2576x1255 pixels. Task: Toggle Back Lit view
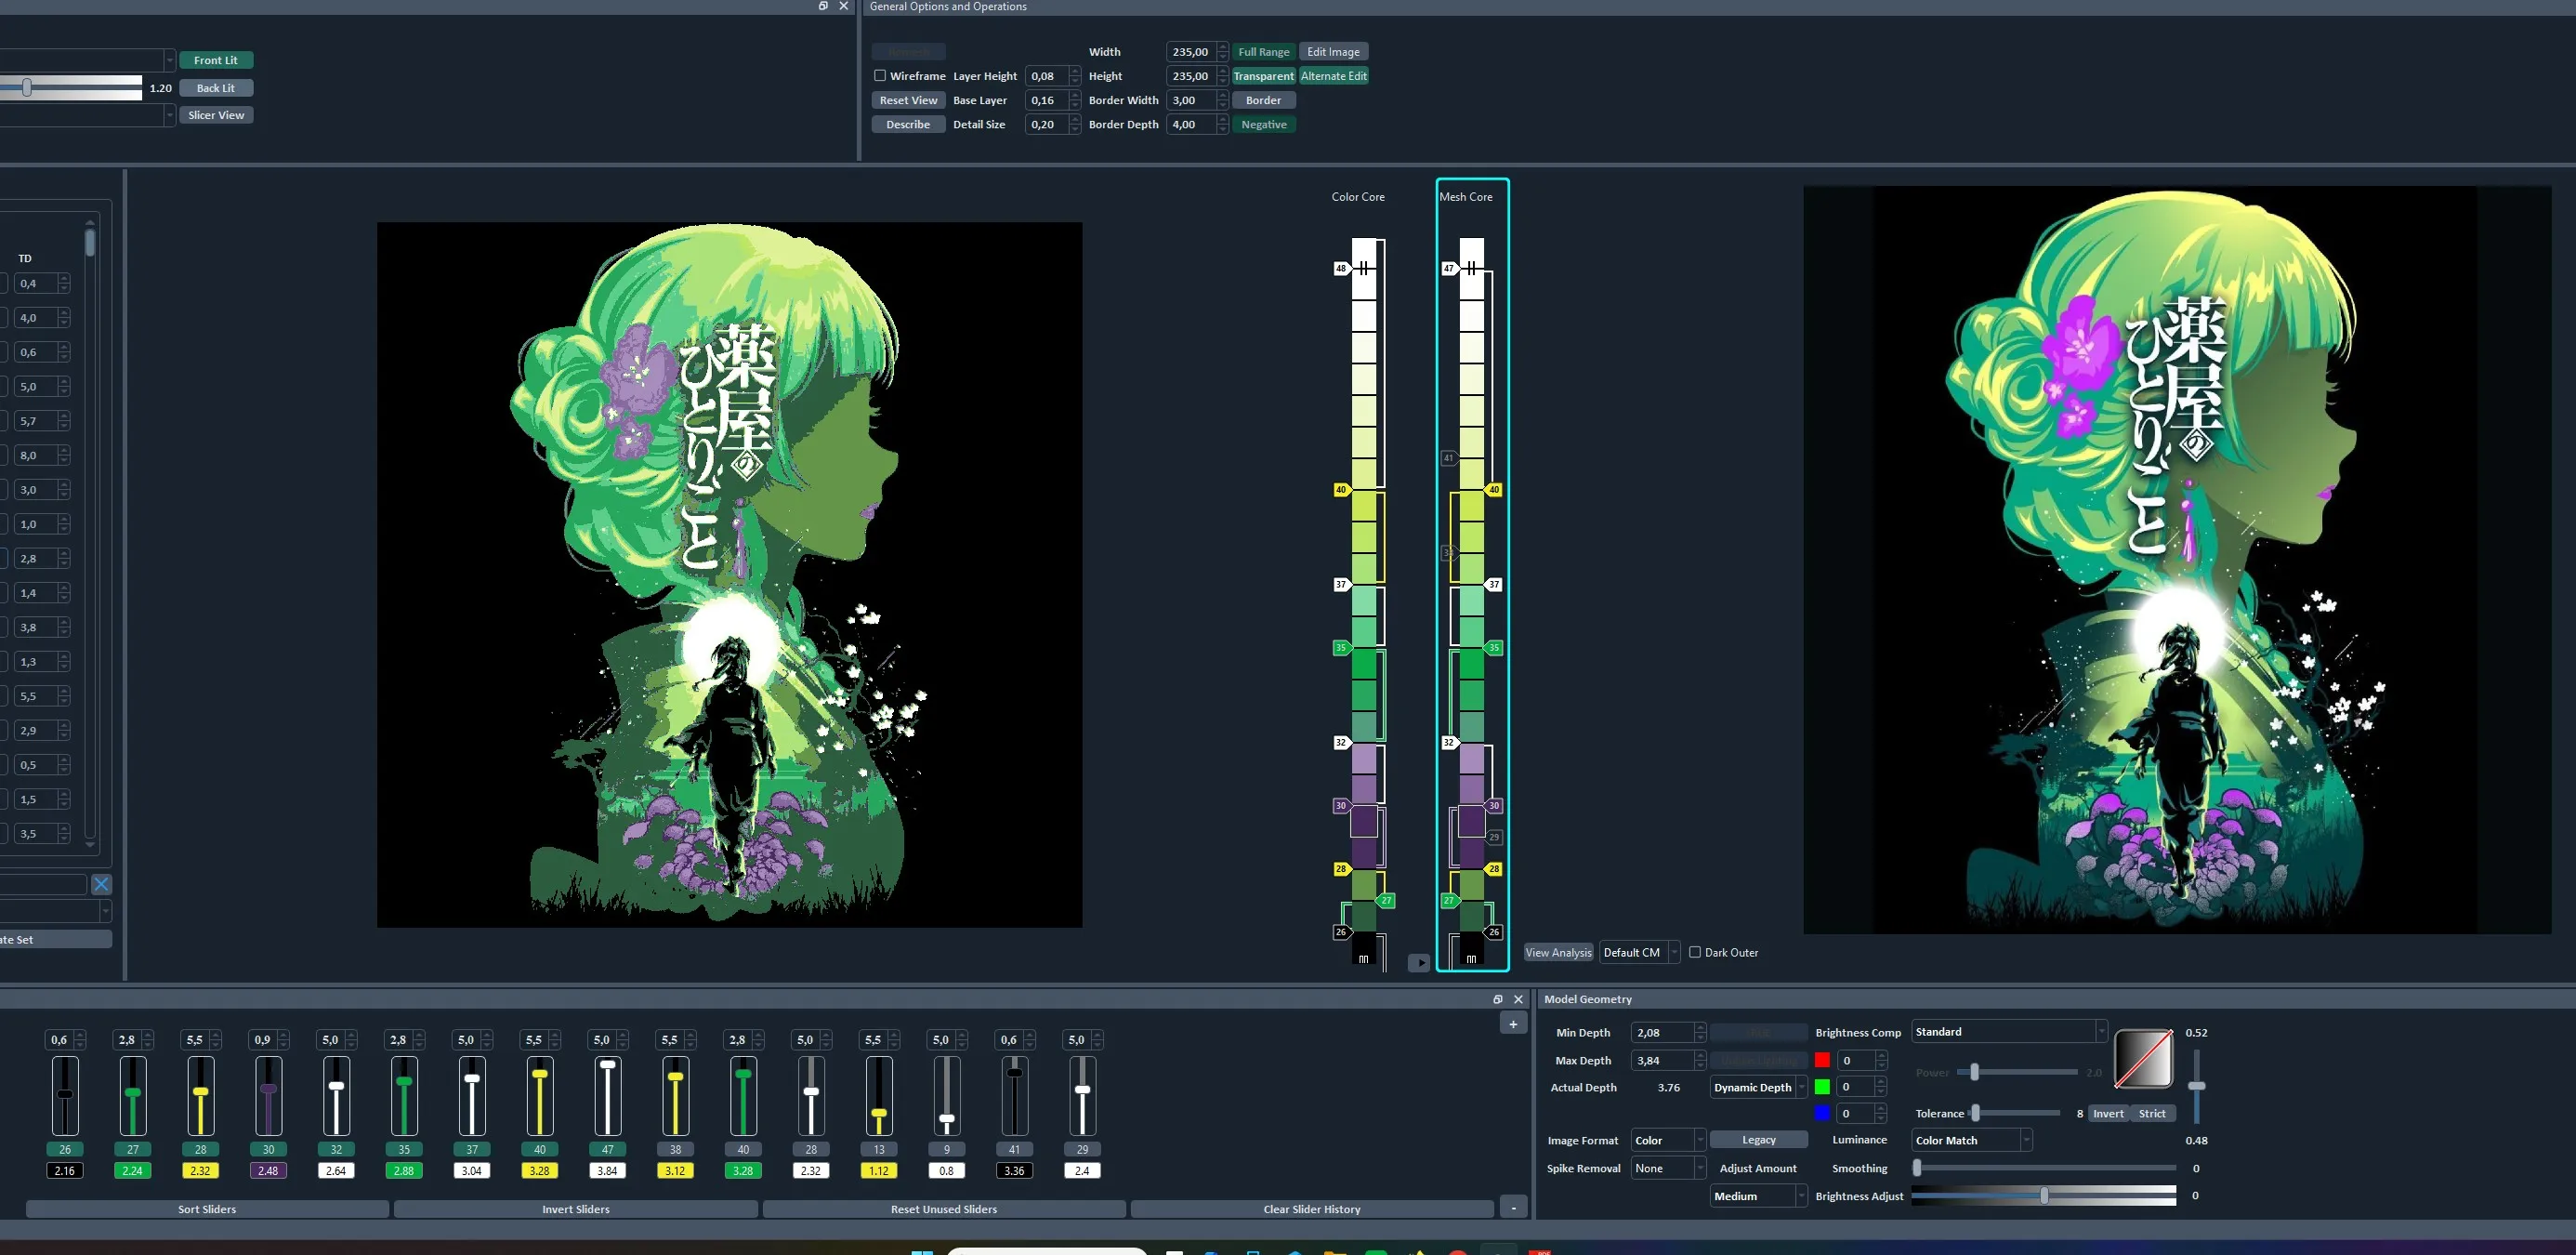[x=216, y=88]
